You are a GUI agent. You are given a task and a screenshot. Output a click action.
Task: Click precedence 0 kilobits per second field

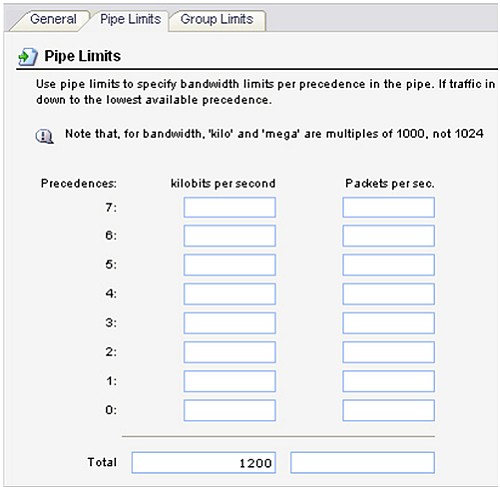(230, 410)
